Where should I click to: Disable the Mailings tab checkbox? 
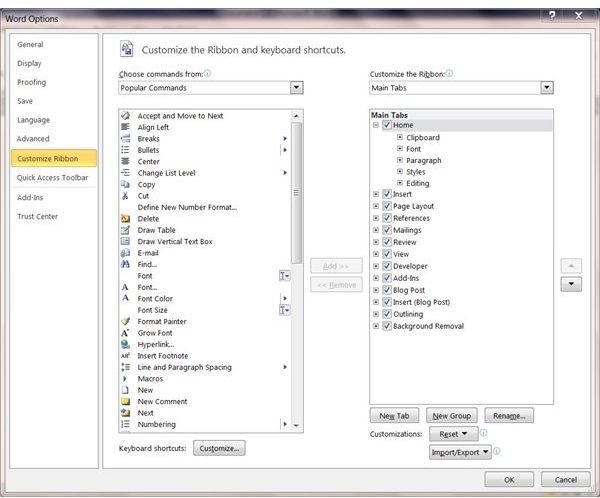[x=387, y=230]
